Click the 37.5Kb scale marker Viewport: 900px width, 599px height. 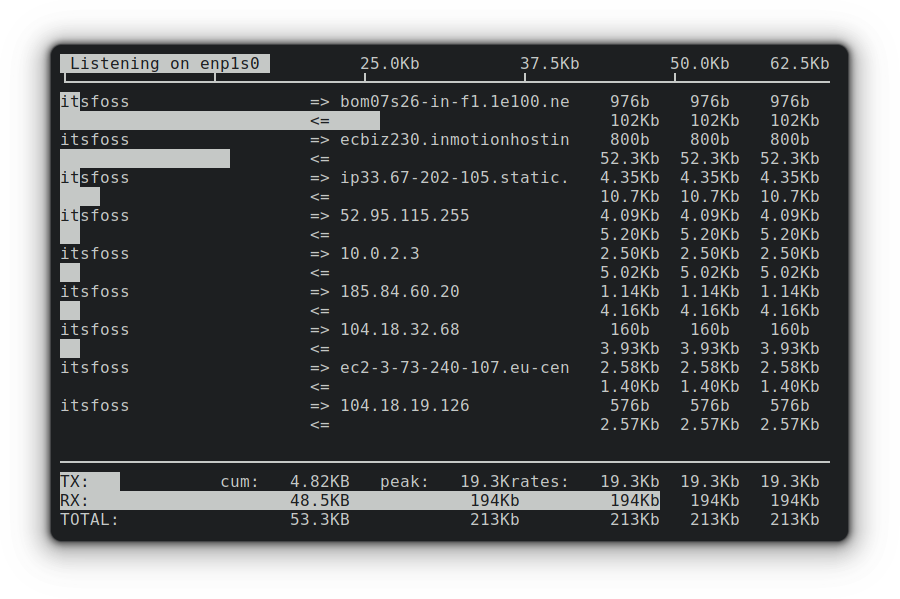tap(549, 63)
